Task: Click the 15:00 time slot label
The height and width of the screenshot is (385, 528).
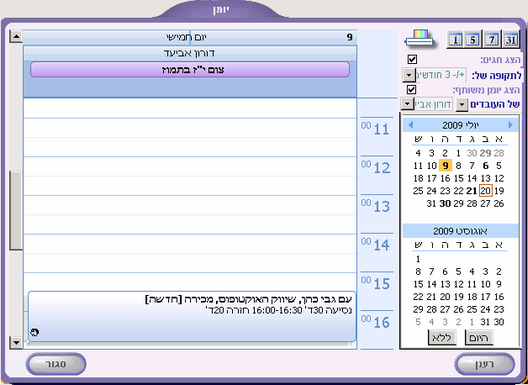Action: click(x=375, y=284)
